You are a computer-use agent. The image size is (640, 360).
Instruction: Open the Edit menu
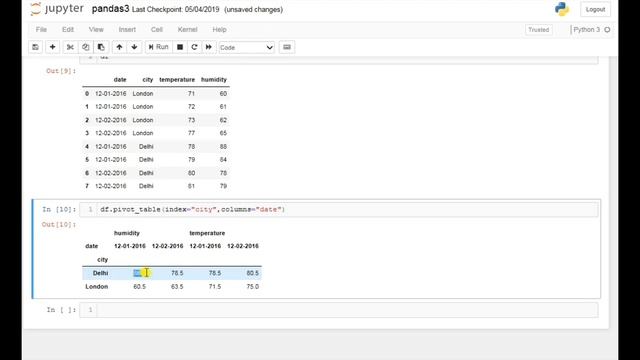[68, 30]
